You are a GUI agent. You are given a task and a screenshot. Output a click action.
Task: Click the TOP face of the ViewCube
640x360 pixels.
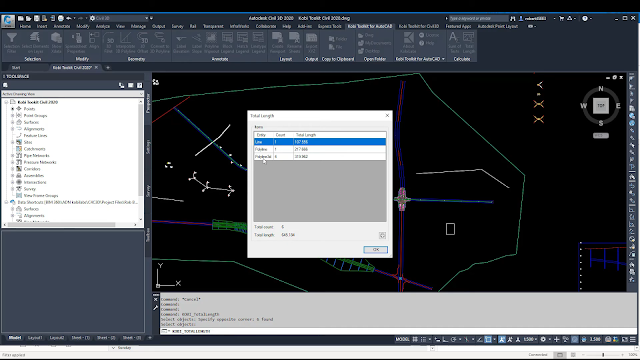(x=600, y=106)
